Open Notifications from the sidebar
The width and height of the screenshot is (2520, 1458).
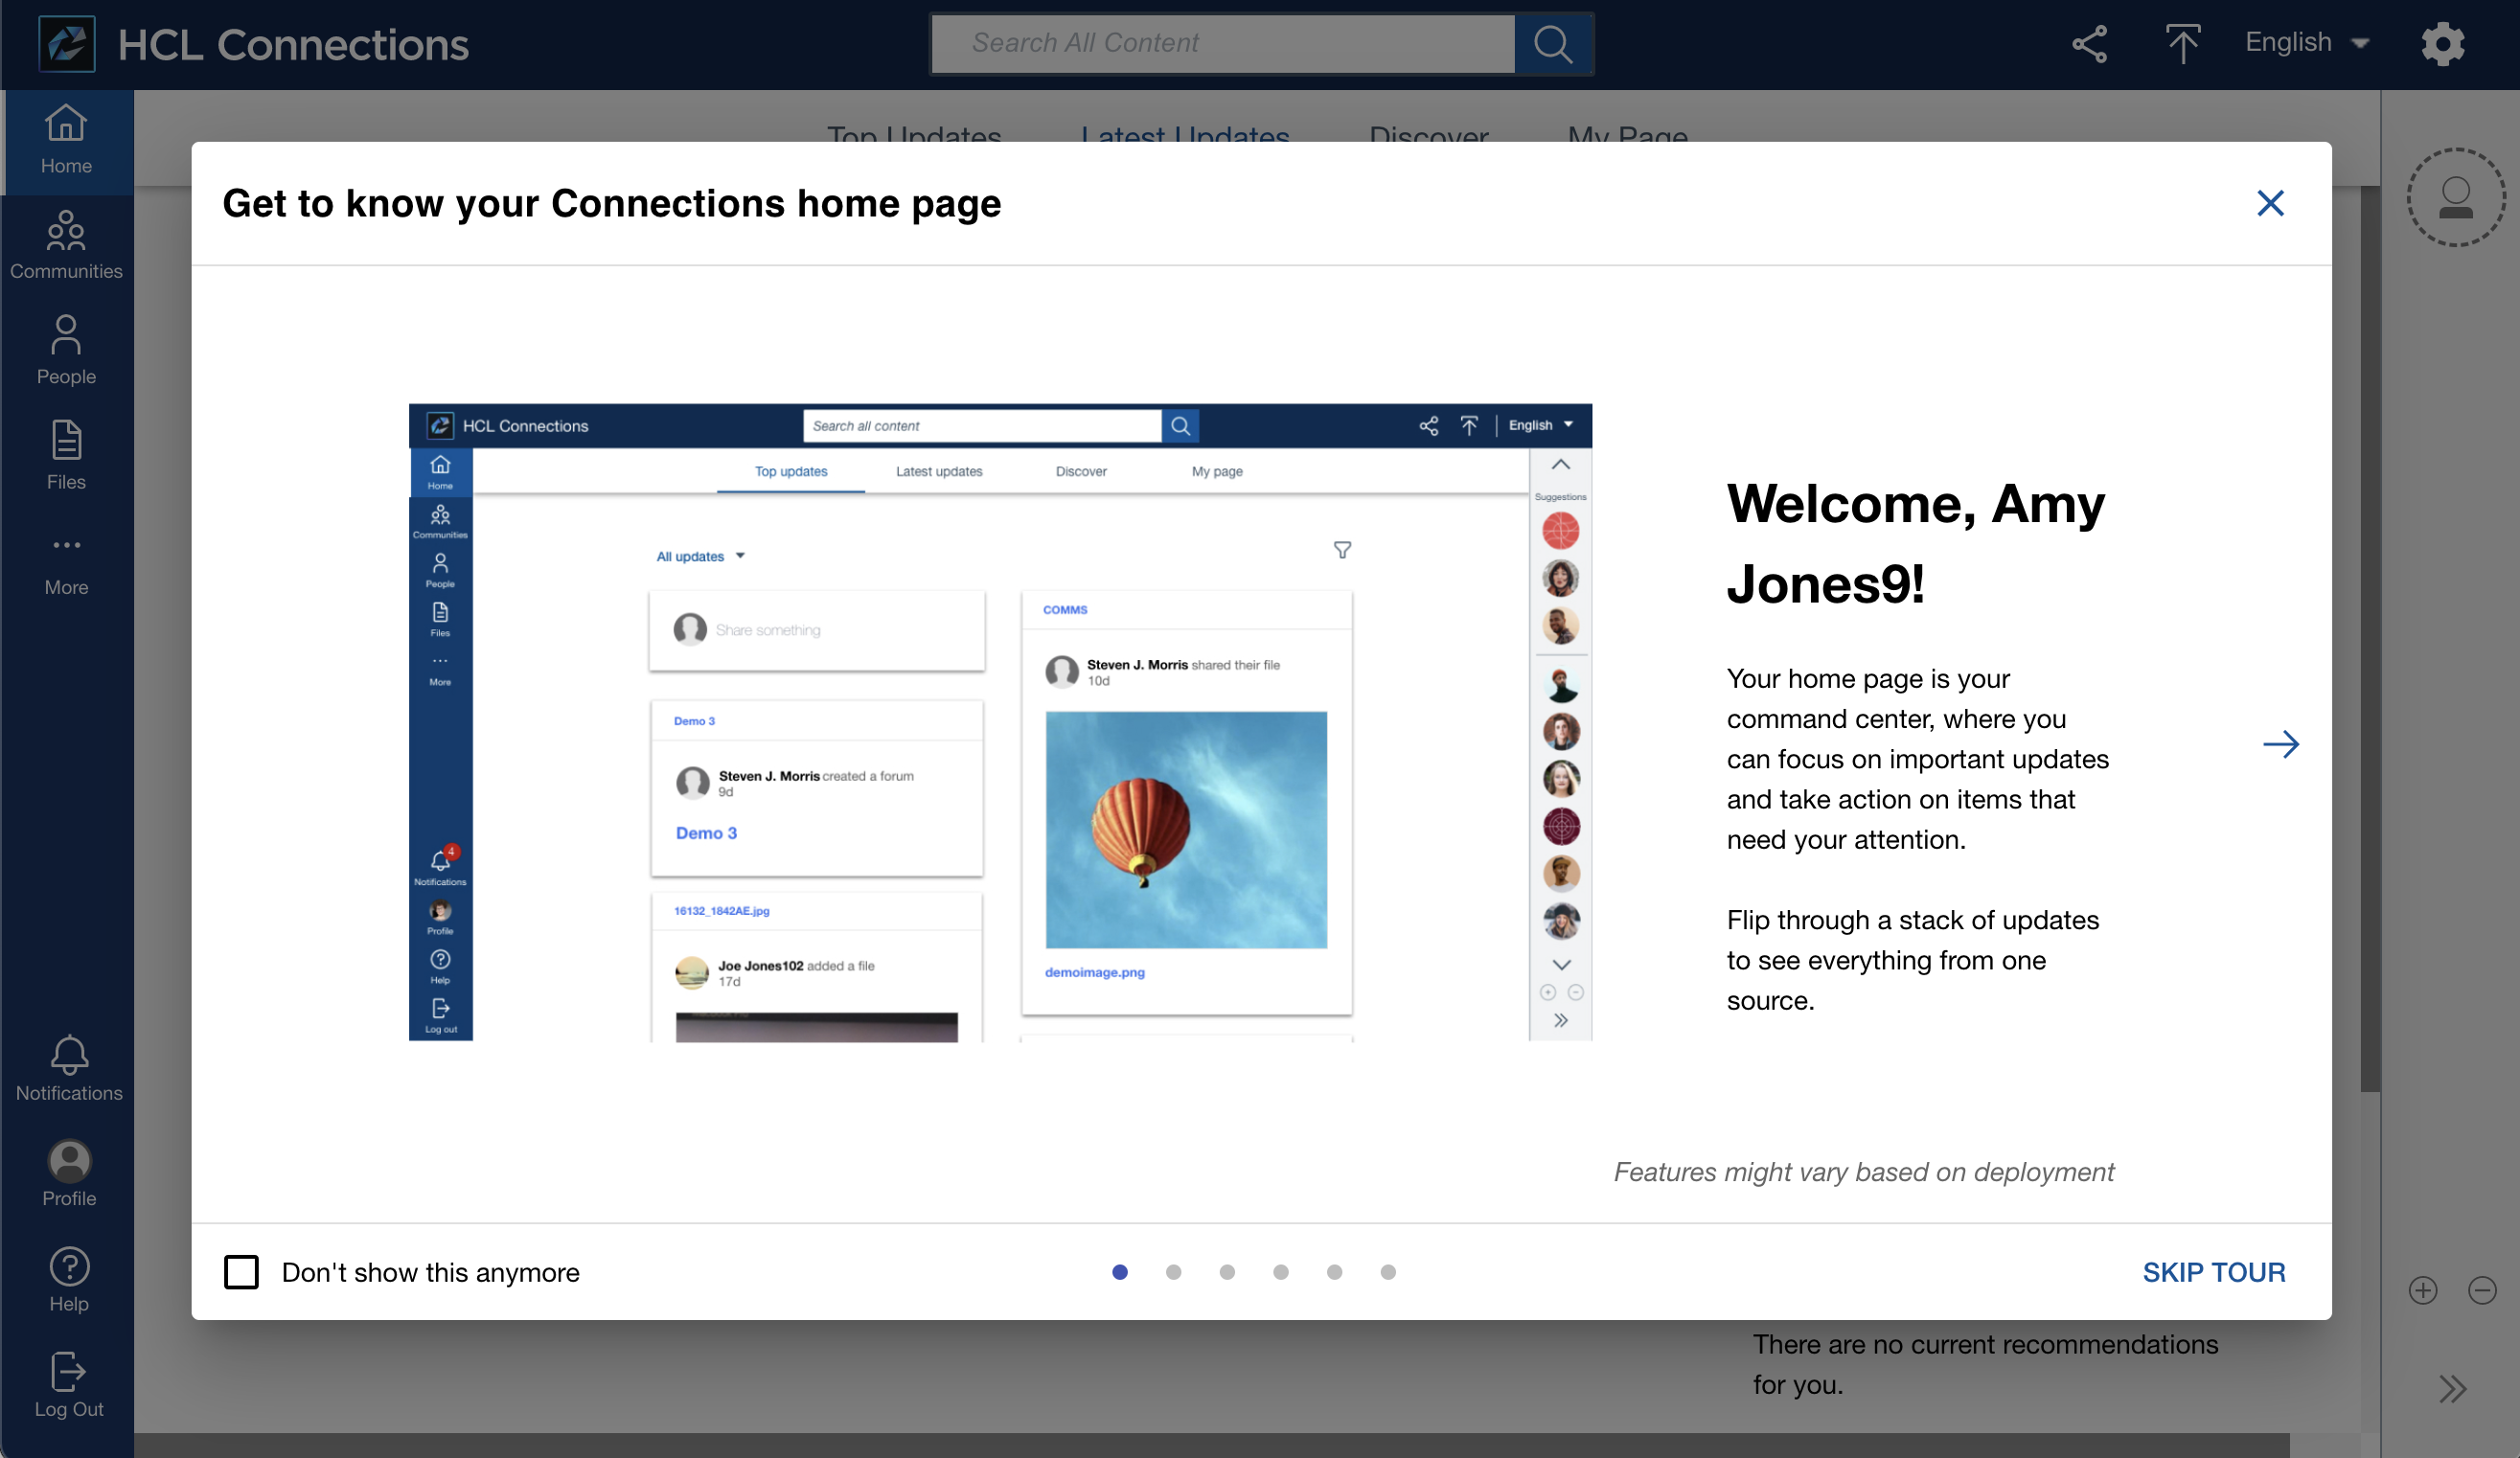[68, 1068]
